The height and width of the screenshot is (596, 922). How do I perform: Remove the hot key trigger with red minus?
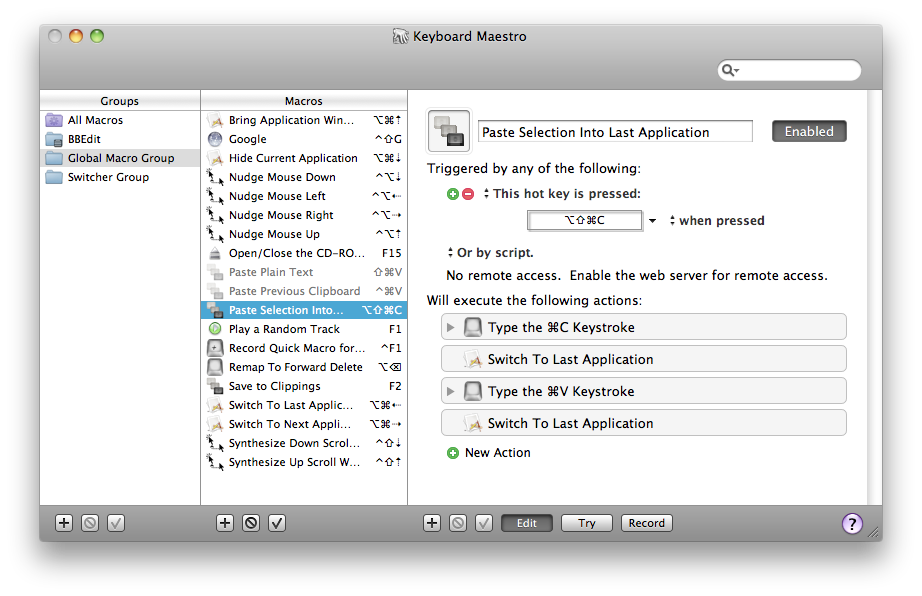468,194
